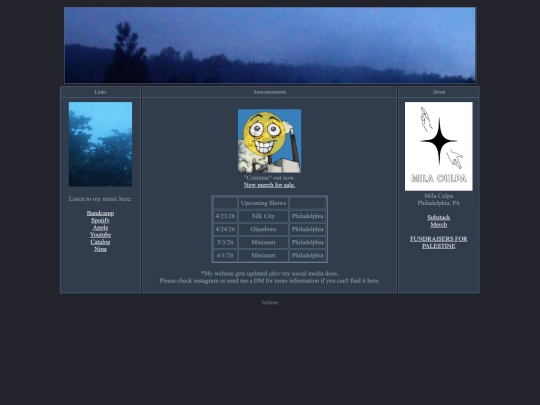This screenshot has width=540, height=405.
Task: Click the "Please check instagram" sentence
Action: pyautogui.click(x=269, y=281)
